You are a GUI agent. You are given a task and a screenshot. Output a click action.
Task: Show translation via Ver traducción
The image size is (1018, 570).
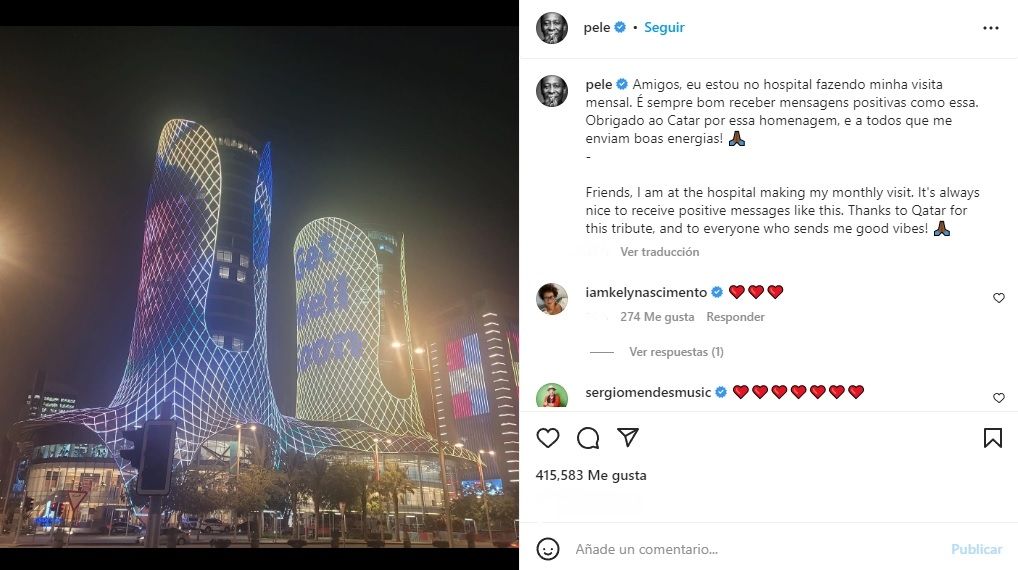[x=660, y=252]
